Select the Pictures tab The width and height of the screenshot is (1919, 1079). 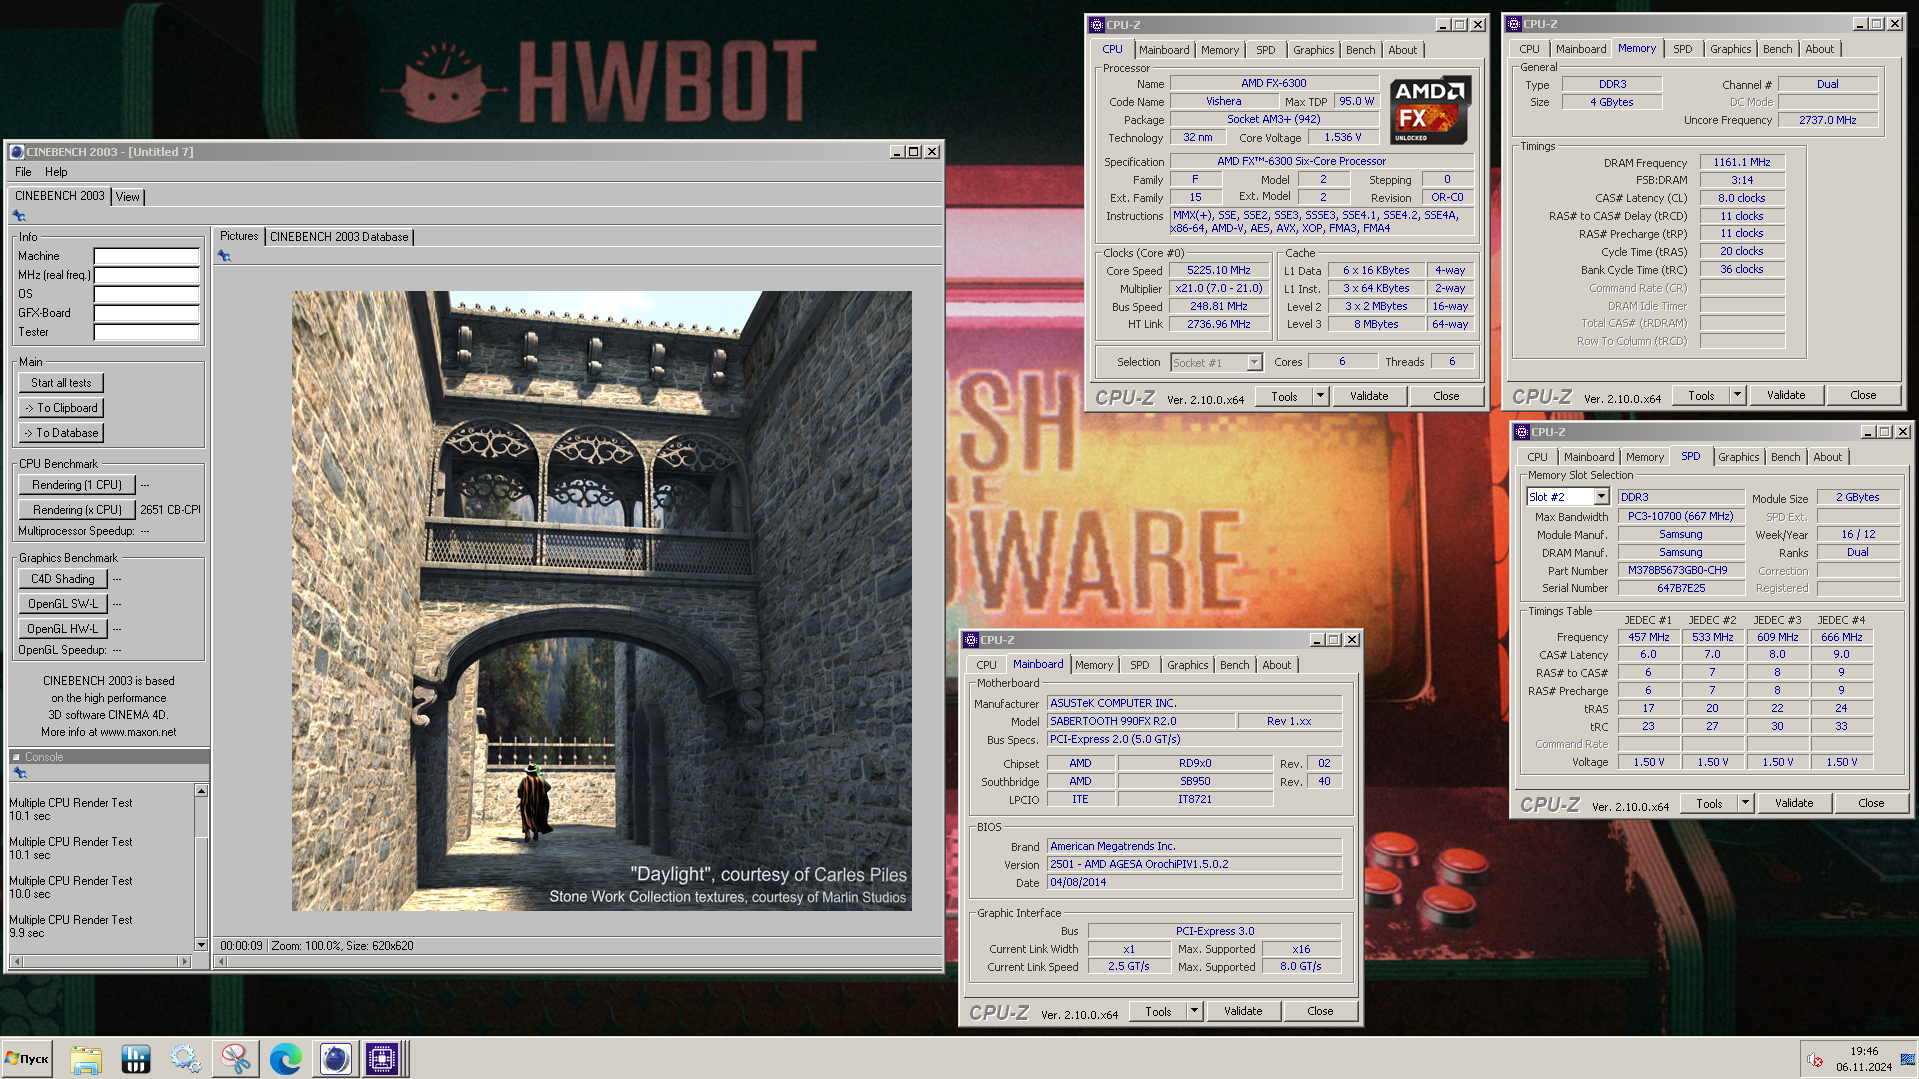(x=239, y=236)
